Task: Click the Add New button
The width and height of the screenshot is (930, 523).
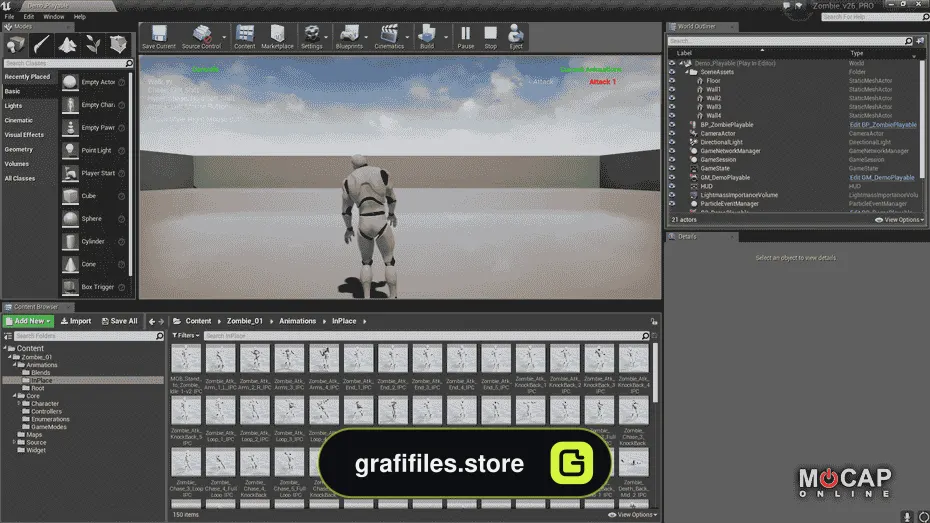Action: (28, 321)
